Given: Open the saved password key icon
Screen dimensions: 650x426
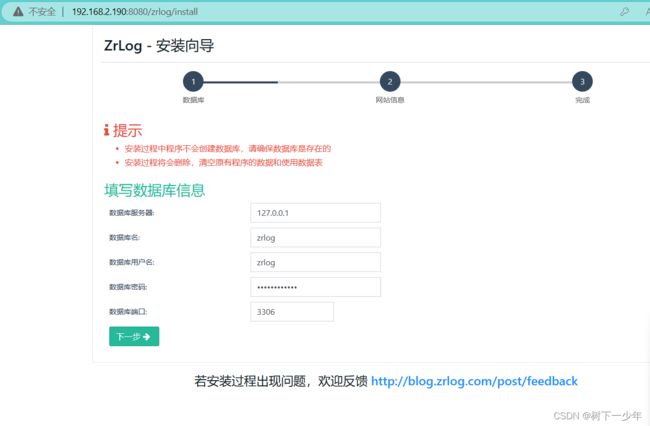Looking at the screenshot, I should (x=624, y=12).
